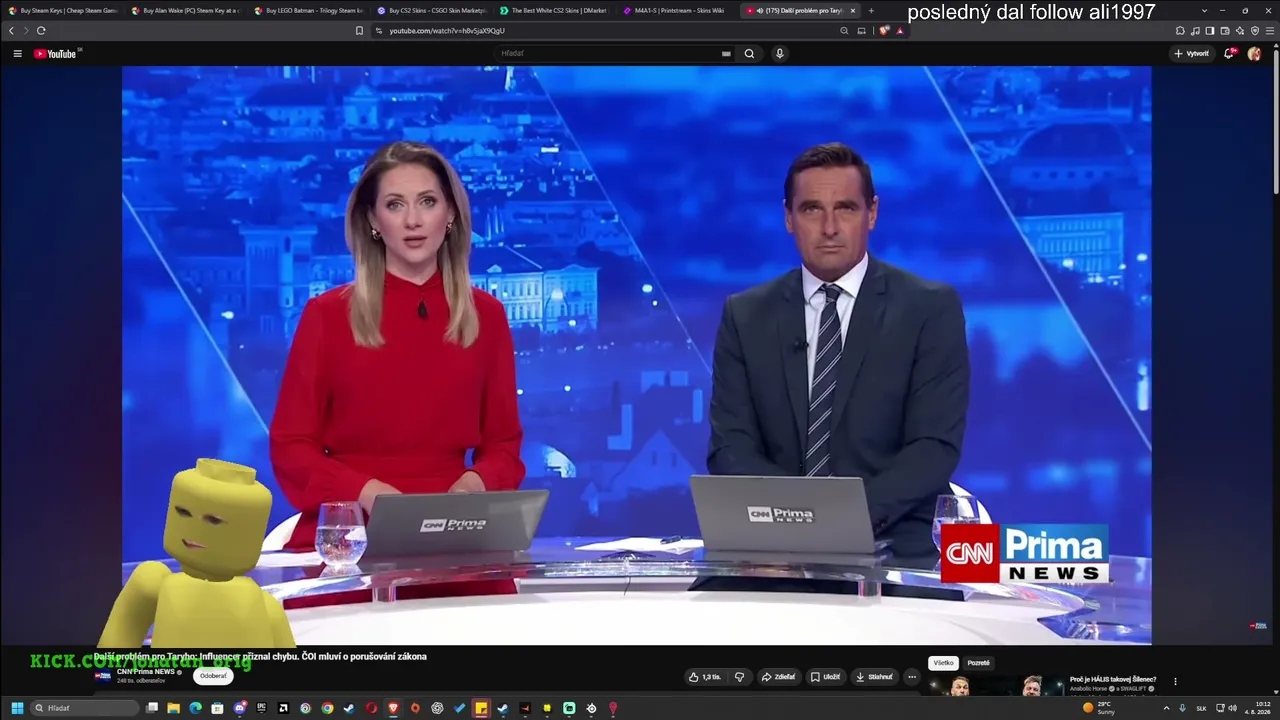
Task: Select the Pozreté filter chip
Action: pyautogui.click(x=979, y=663)
